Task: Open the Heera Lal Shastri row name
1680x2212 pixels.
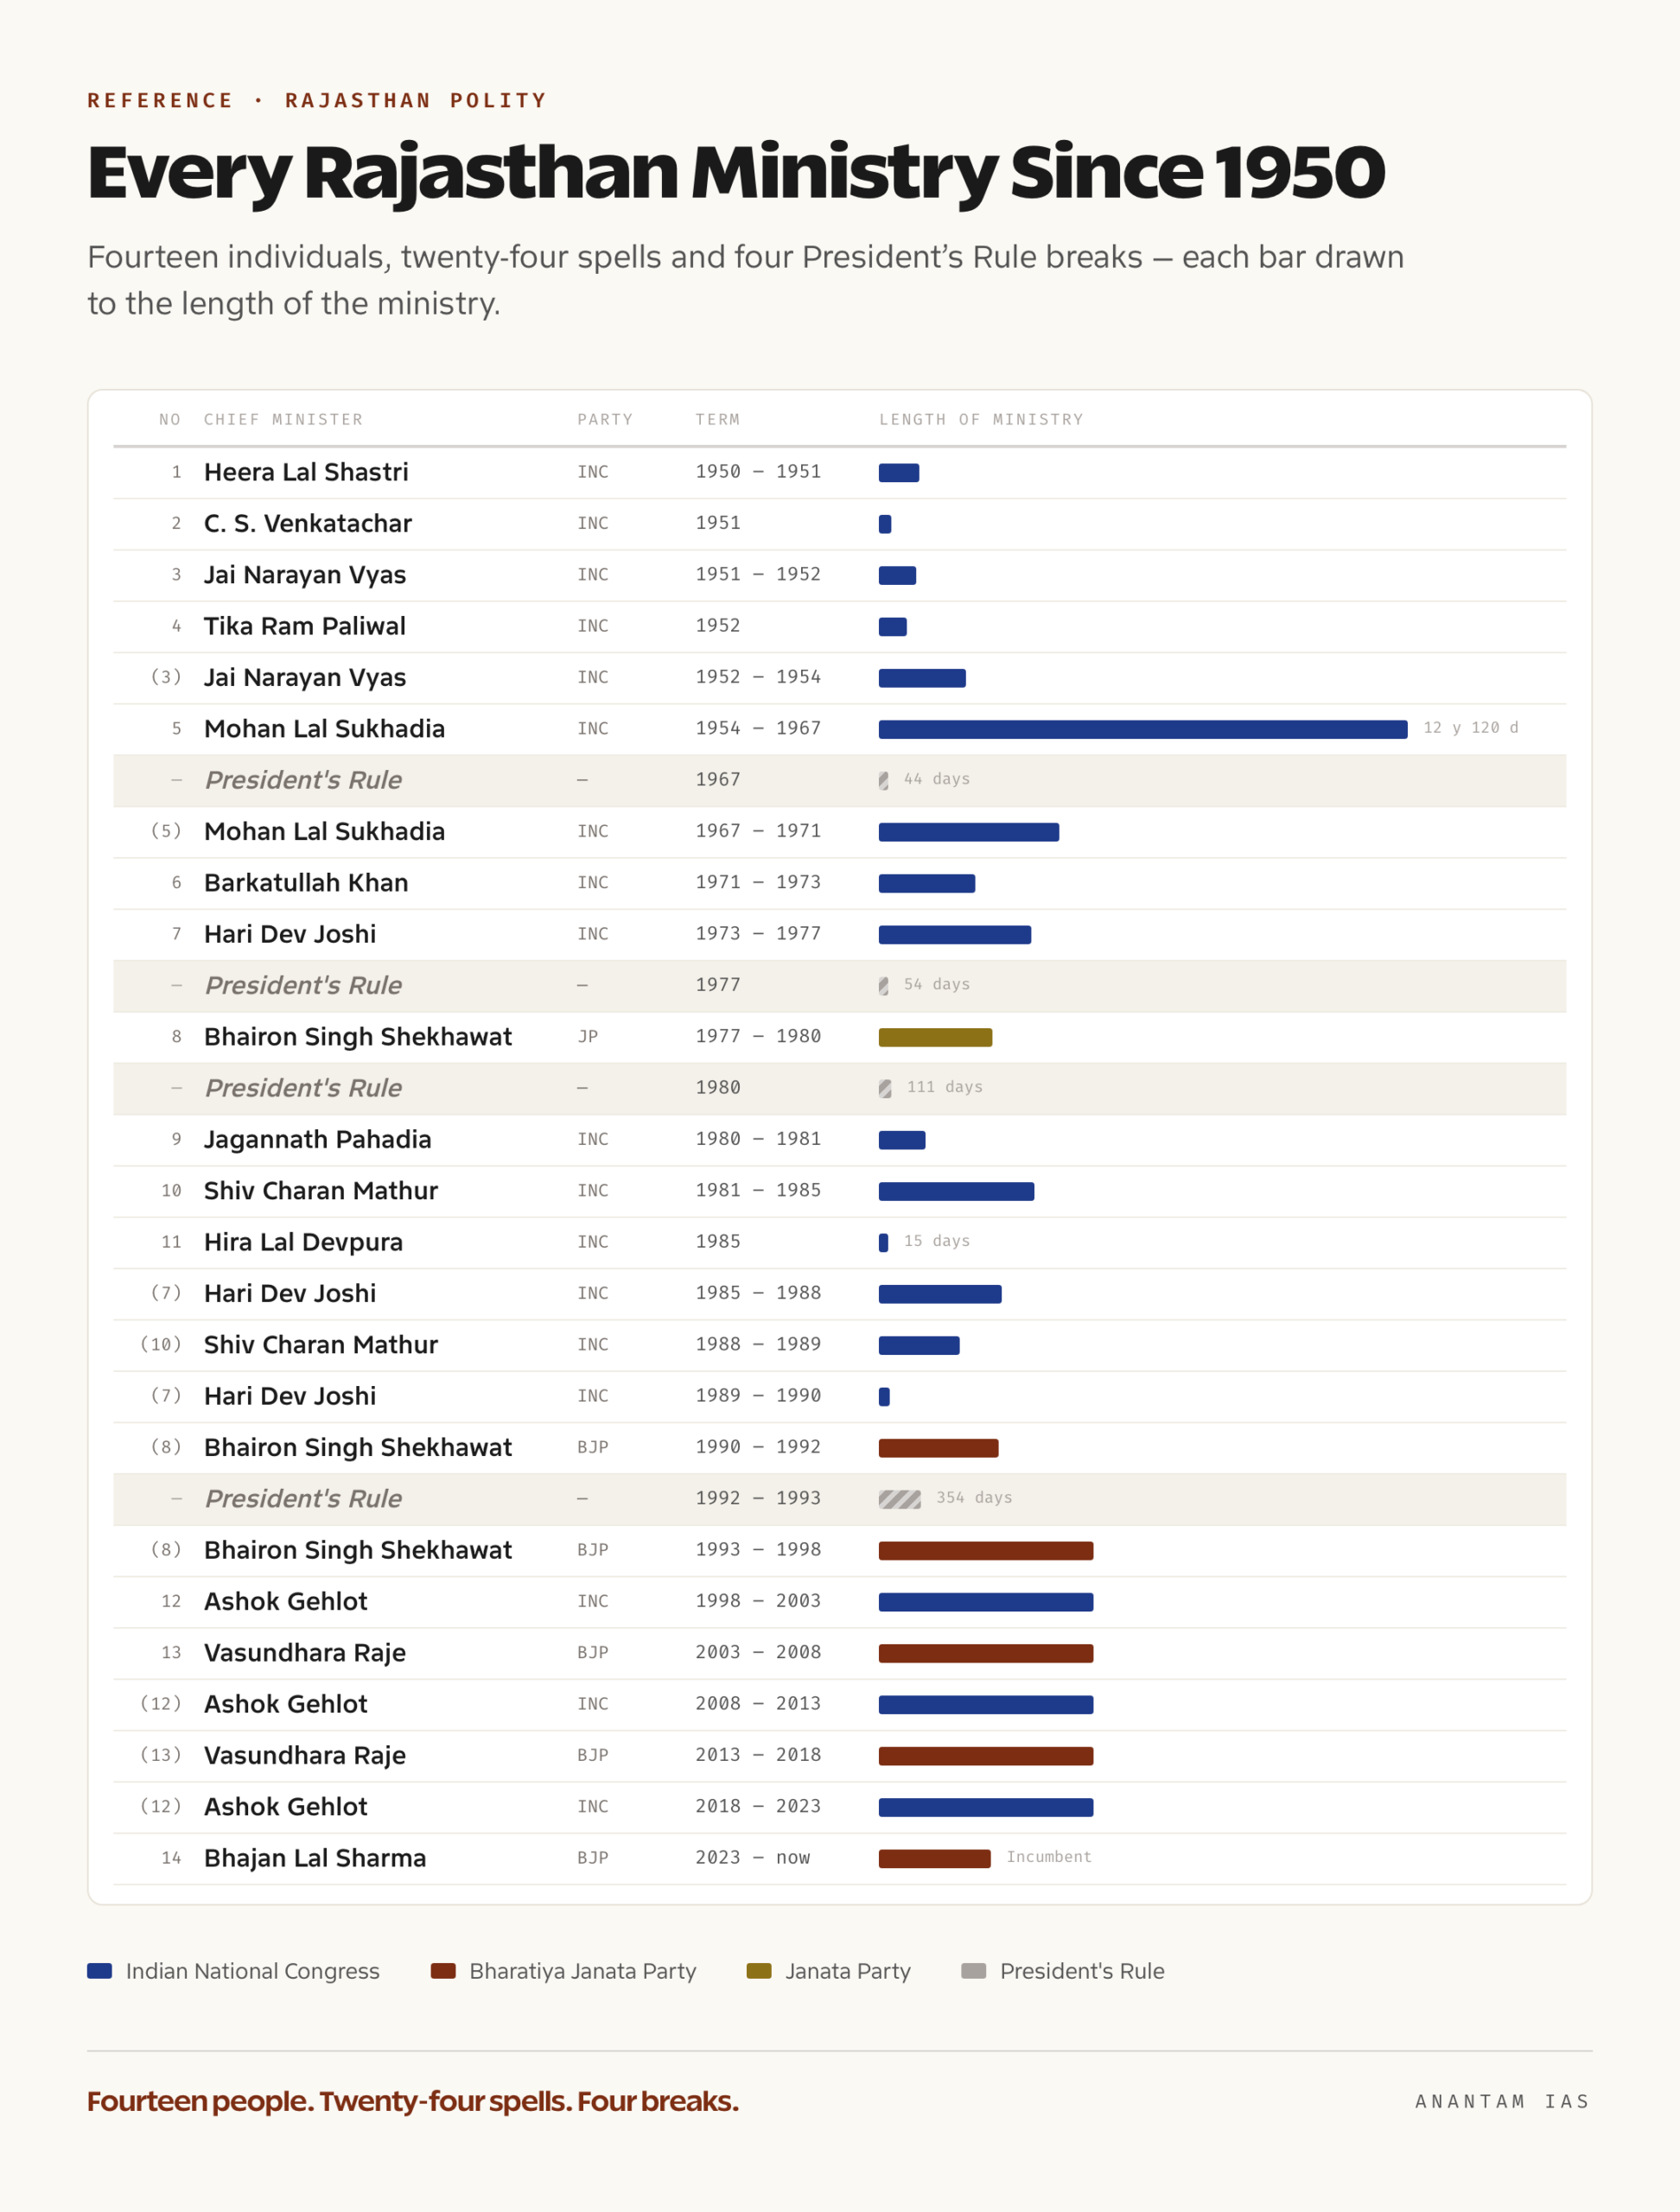Action: point(306,472)
